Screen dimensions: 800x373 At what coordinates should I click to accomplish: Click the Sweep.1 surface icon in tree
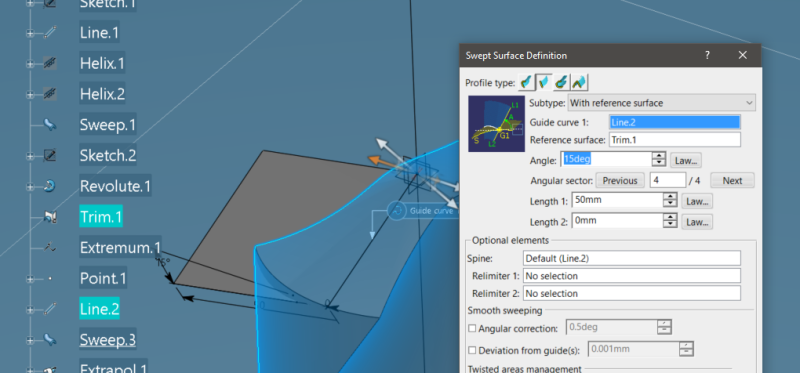pyautogui.click(x=49, y=125)
